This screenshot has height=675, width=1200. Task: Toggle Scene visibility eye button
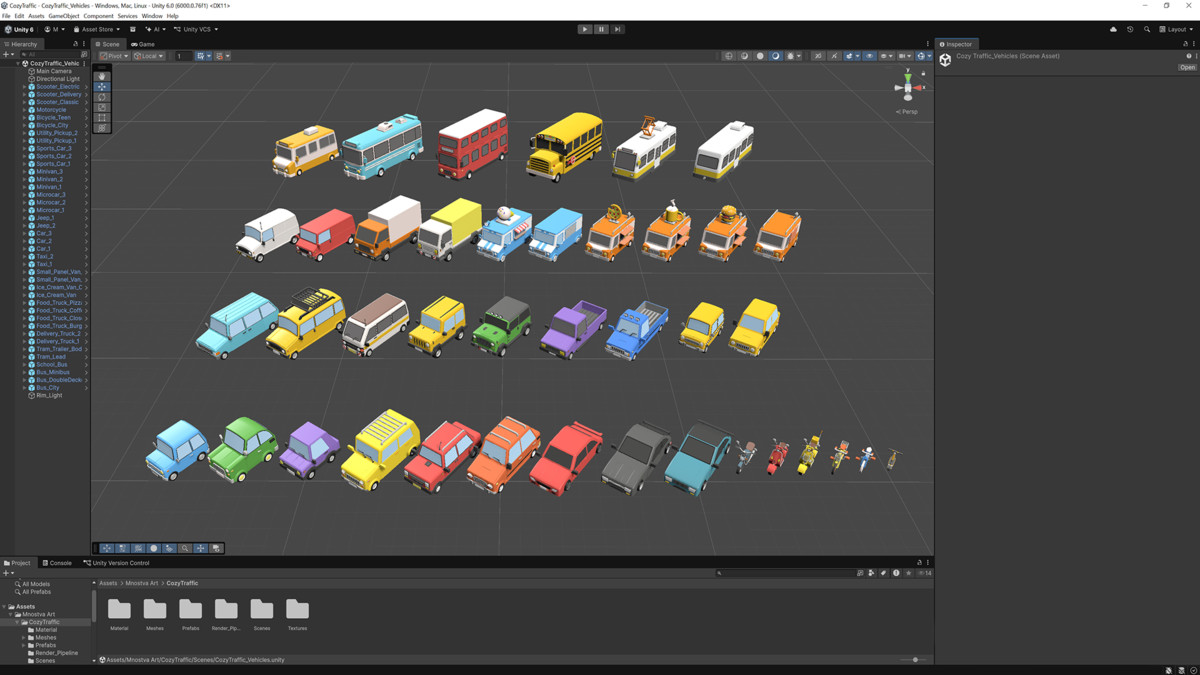point(869,56)
